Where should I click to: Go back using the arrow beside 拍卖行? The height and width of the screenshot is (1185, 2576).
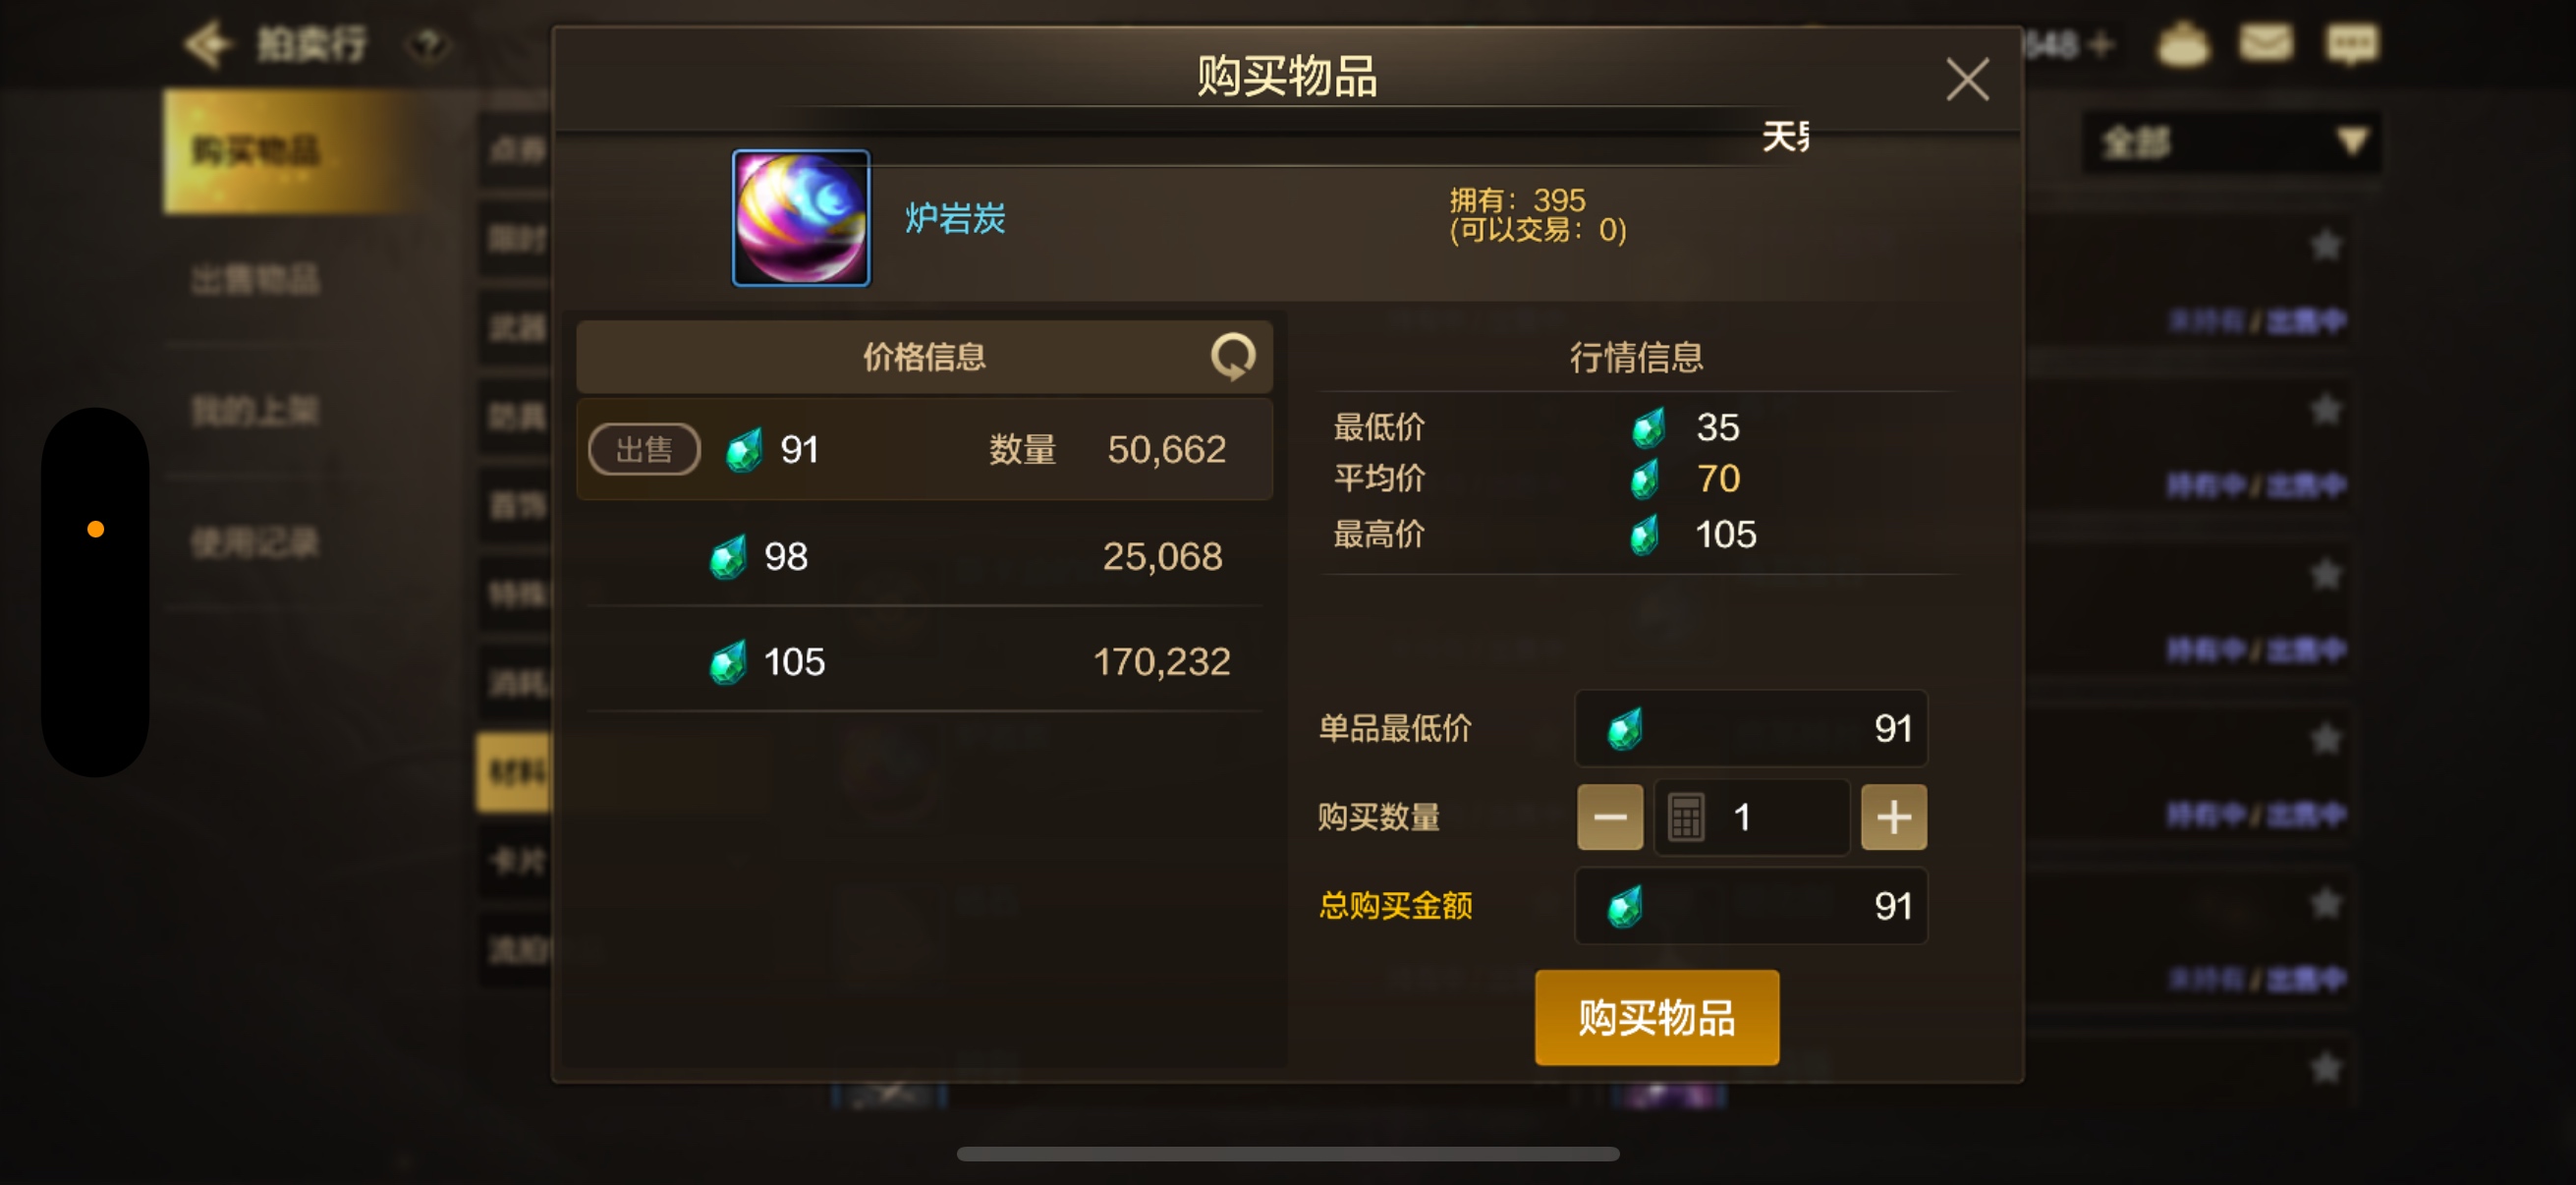[207, 44]
